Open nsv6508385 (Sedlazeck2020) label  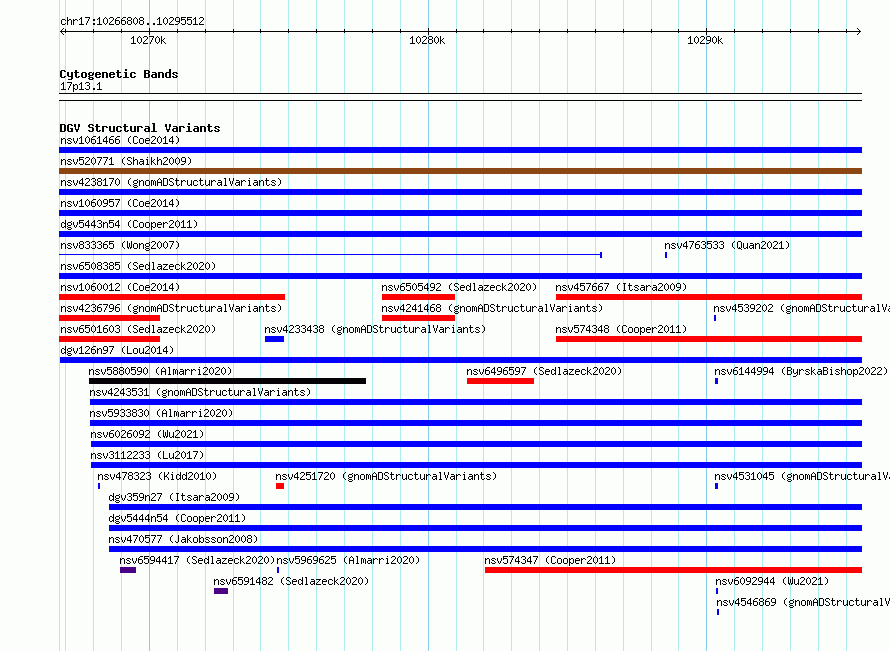pyautogui.click(x=138, y=266)
